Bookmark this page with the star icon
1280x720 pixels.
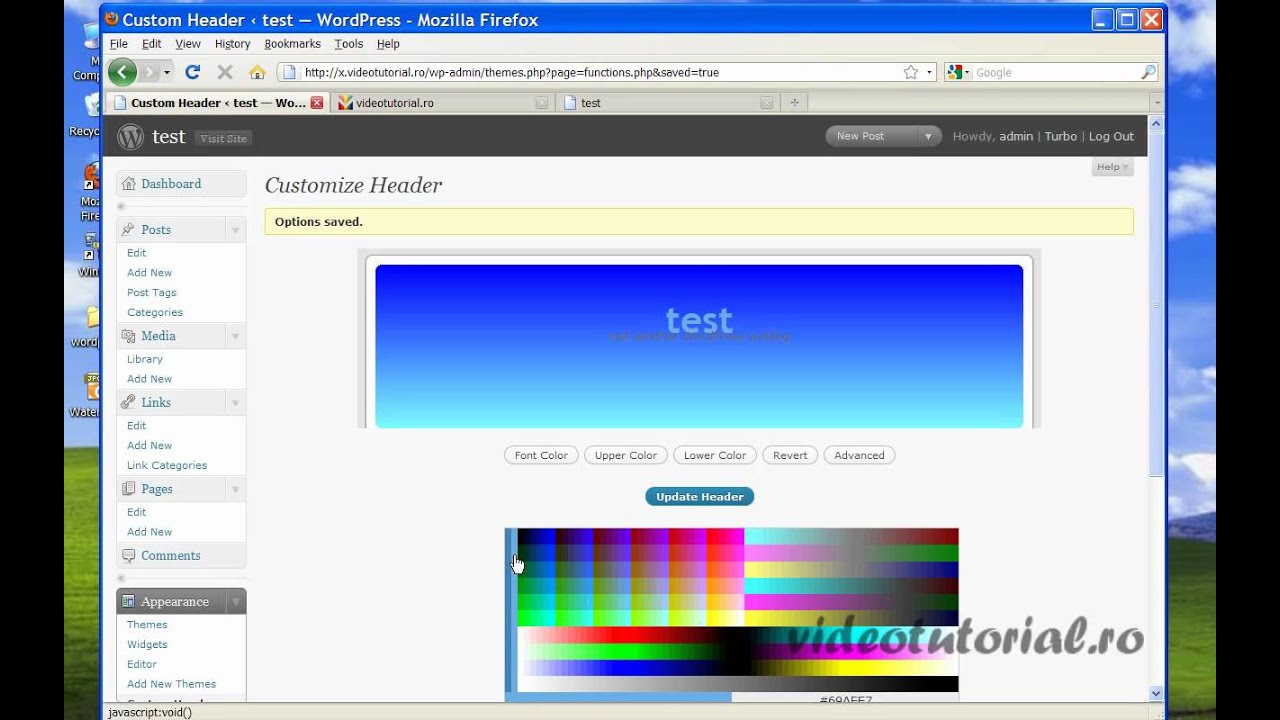pos(911,72)
